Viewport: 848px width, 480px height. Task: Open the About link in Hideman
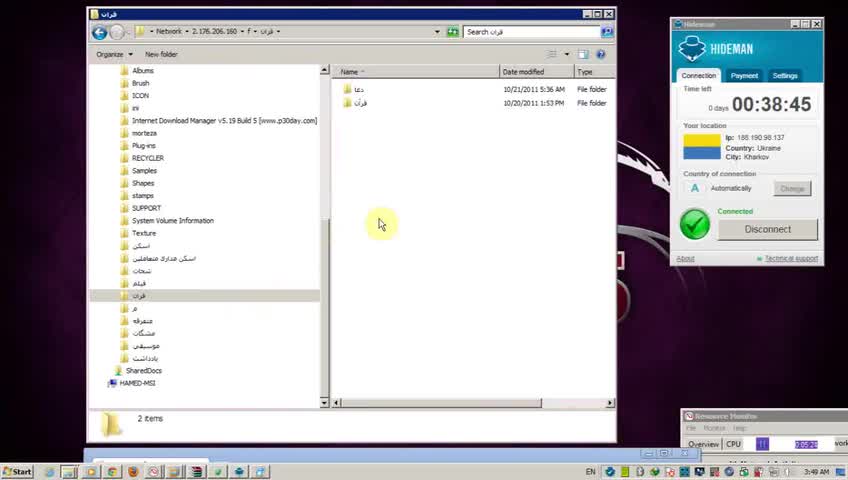coord(685,258)
